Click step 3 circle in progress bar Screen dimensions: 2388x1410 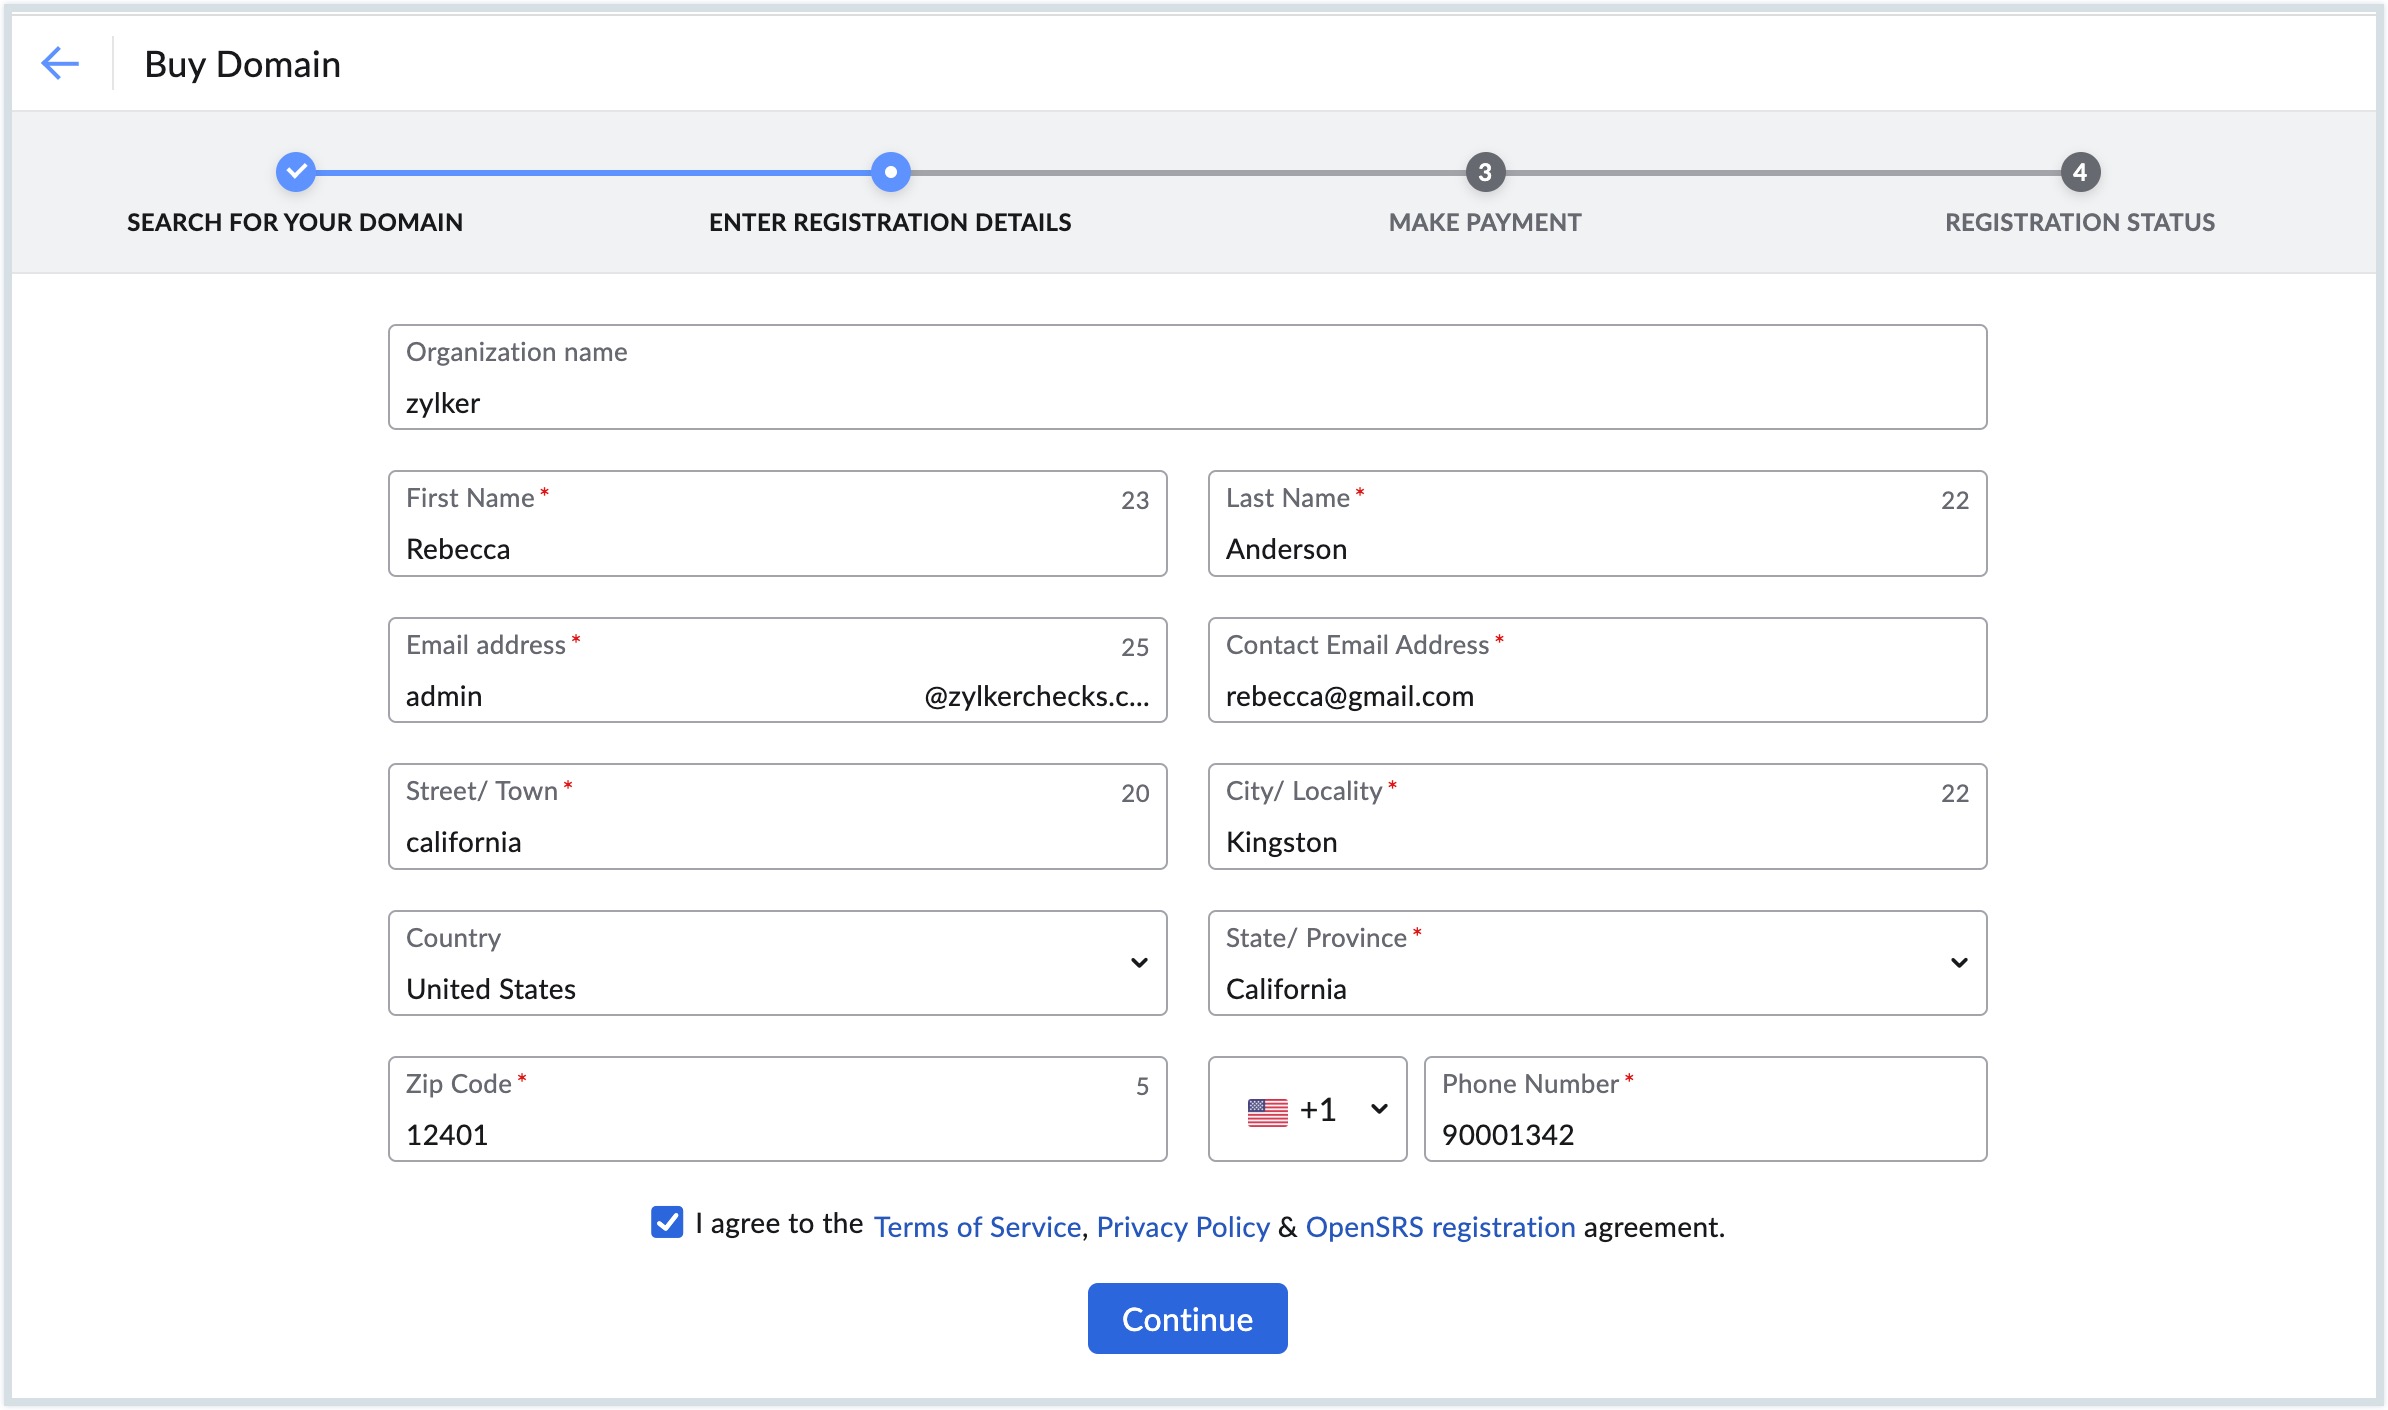point(1485,172)
